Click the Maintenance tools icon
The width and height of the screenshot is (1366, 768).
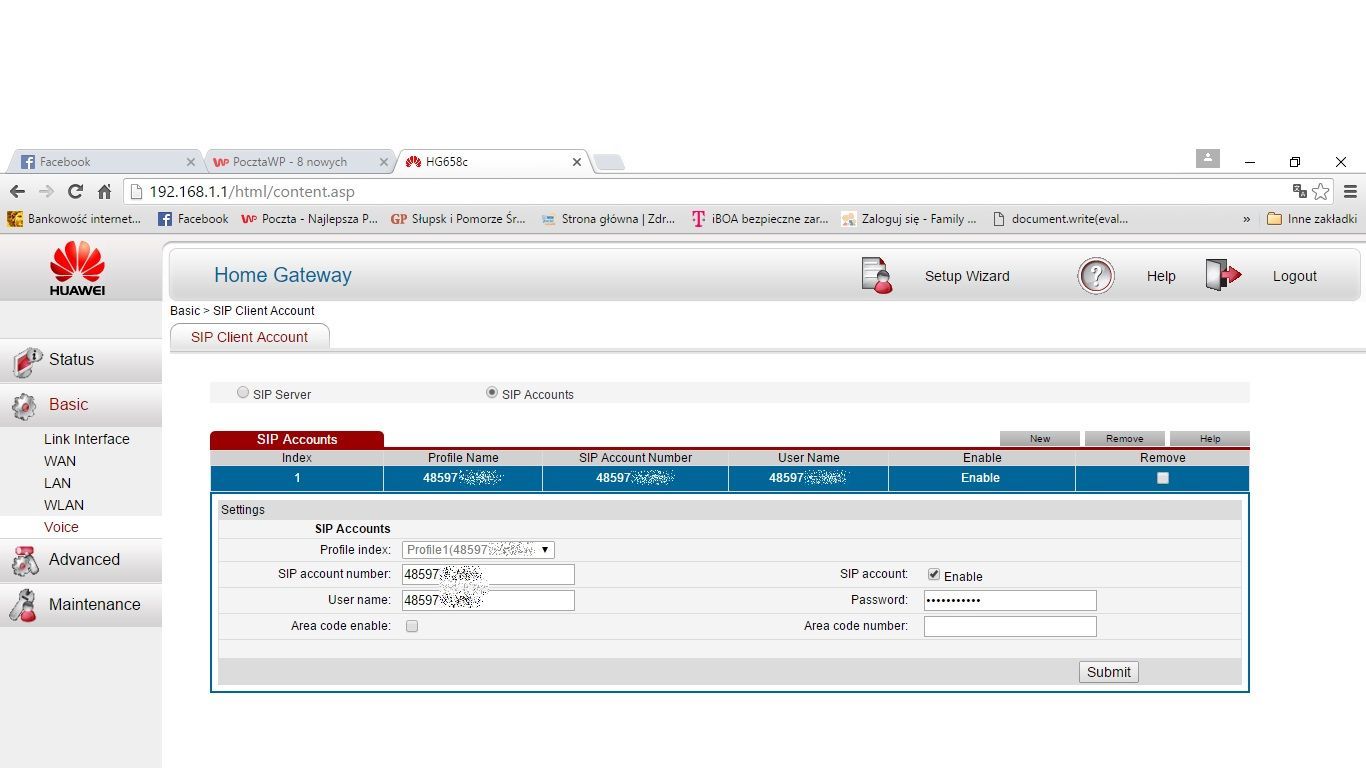pyautogui.click(x=24, y=605)
